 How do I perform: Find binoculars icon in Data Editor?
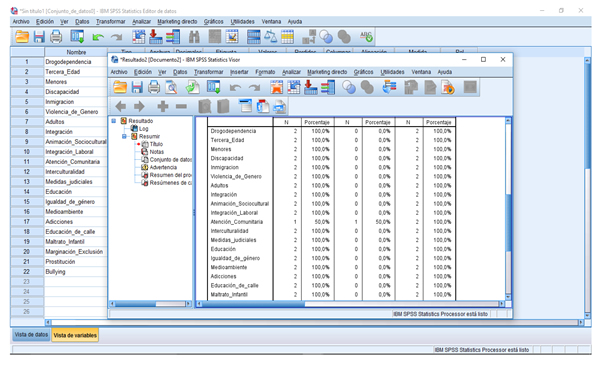point(194,37)
